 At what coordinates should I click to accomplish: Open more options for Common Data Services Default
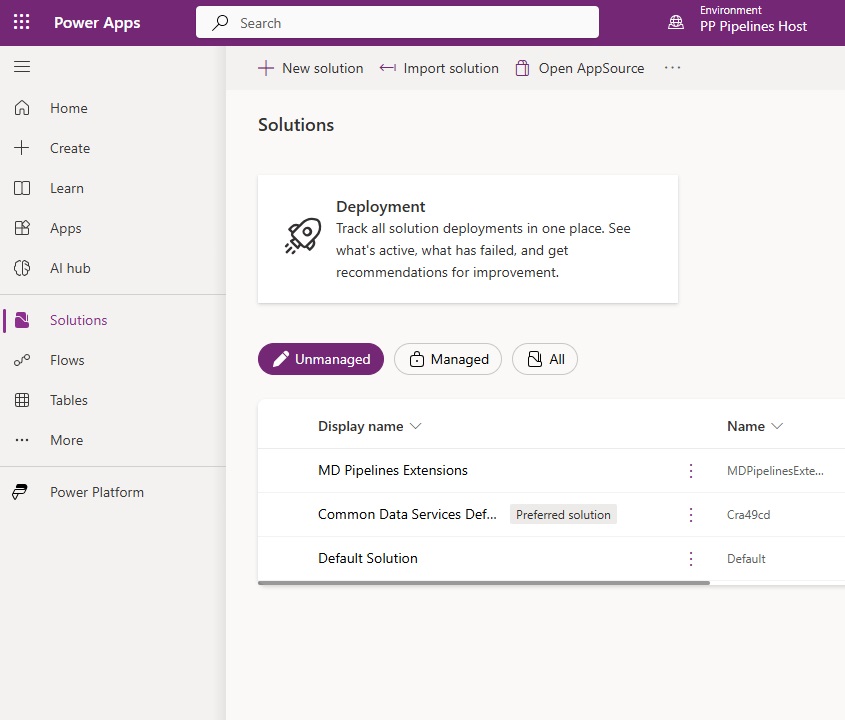pos(691,515)
